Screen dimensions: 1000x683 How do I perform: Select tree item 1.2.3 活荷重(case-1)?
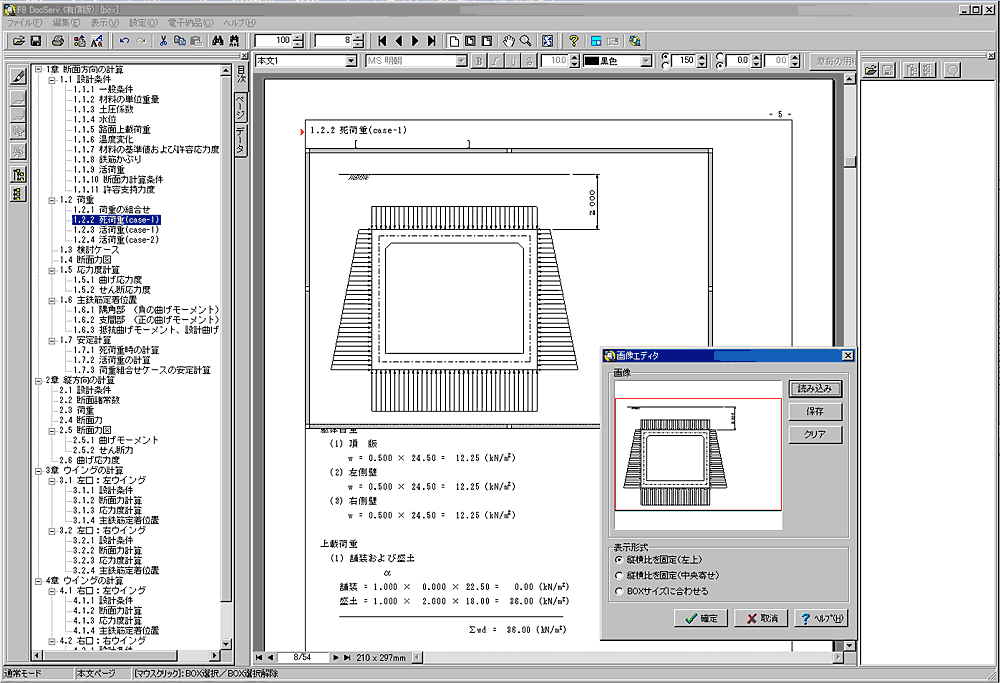(x=115, y=230)
